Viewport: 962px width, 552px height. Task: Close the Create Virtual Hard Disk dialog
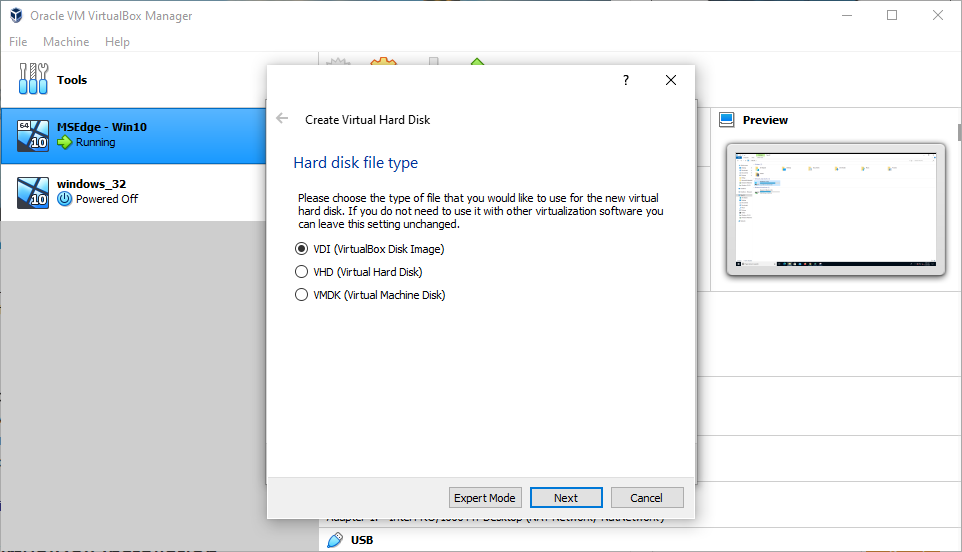671,80
